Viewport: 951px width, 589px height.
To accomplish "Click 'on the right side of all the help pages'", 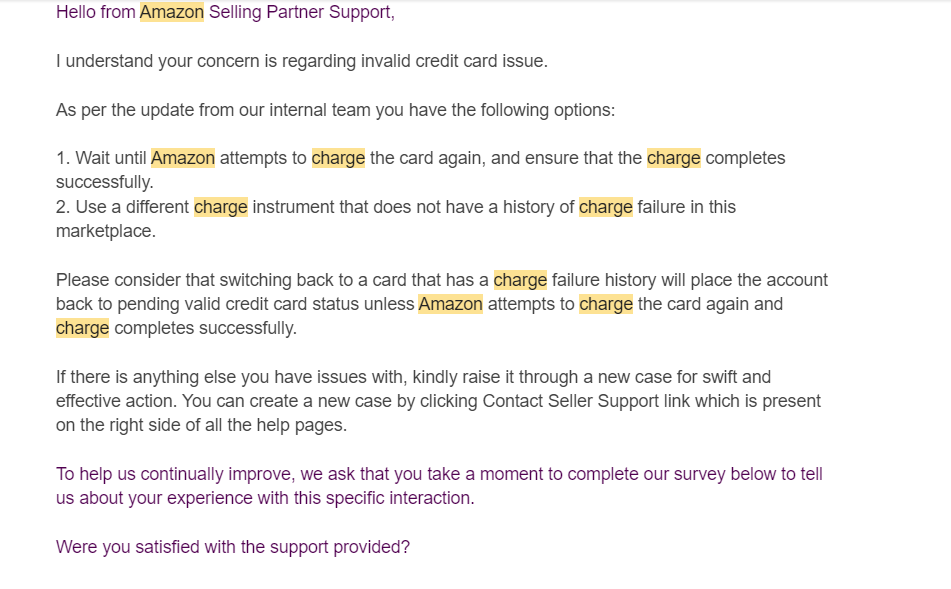I will [x=201, y=425].
